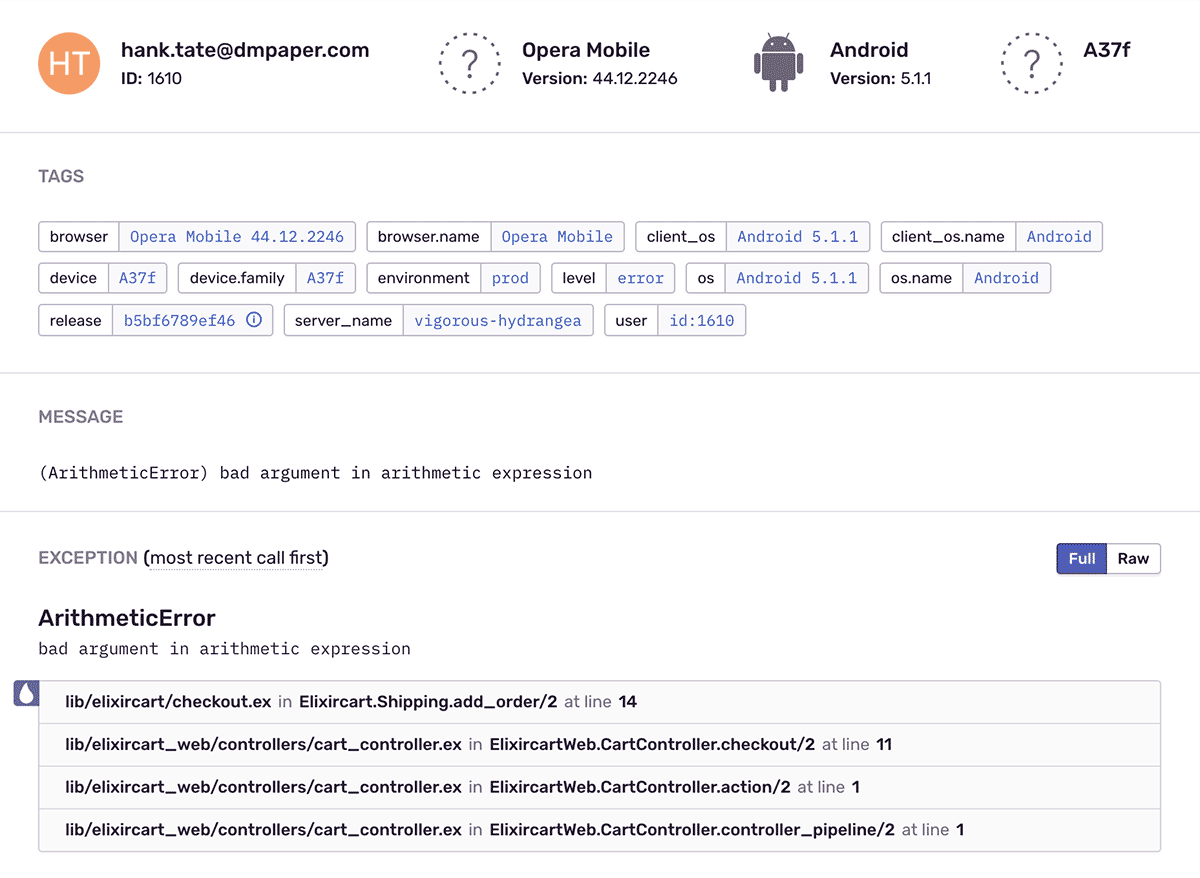The image size is (1200, 878).
Task: Select the level error tag
Action: [x=640, y=279]
